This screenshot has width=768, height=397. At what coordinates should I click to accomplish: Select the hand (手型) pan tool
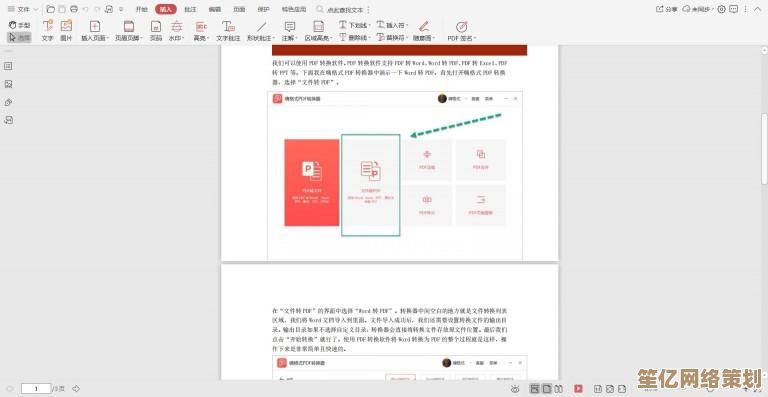point(20,25)
